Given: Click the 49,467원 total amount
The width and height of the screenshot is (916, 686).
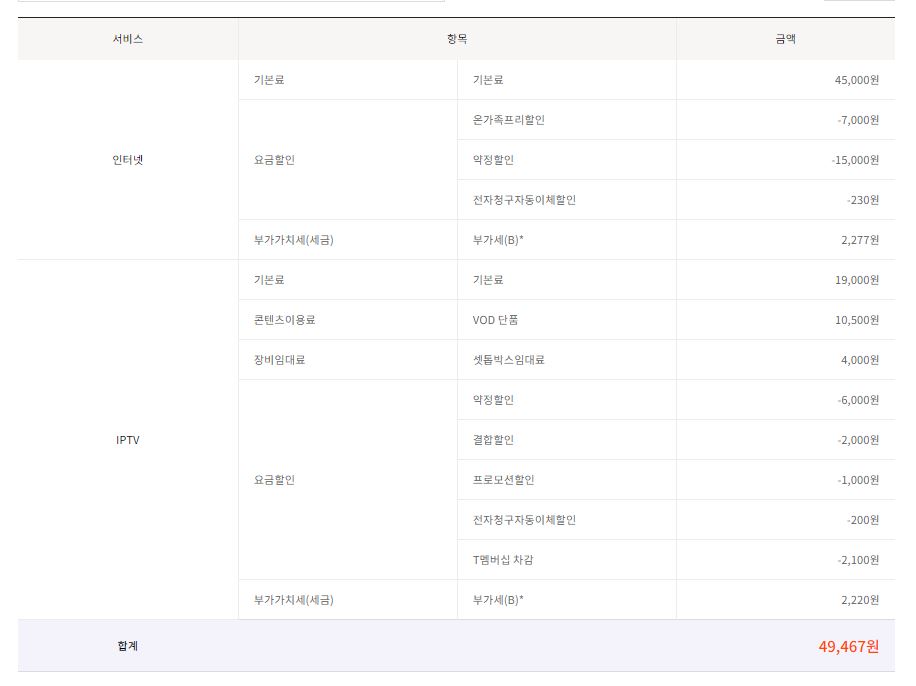Looking at the screenshot, I should click(x=848, y=646).
